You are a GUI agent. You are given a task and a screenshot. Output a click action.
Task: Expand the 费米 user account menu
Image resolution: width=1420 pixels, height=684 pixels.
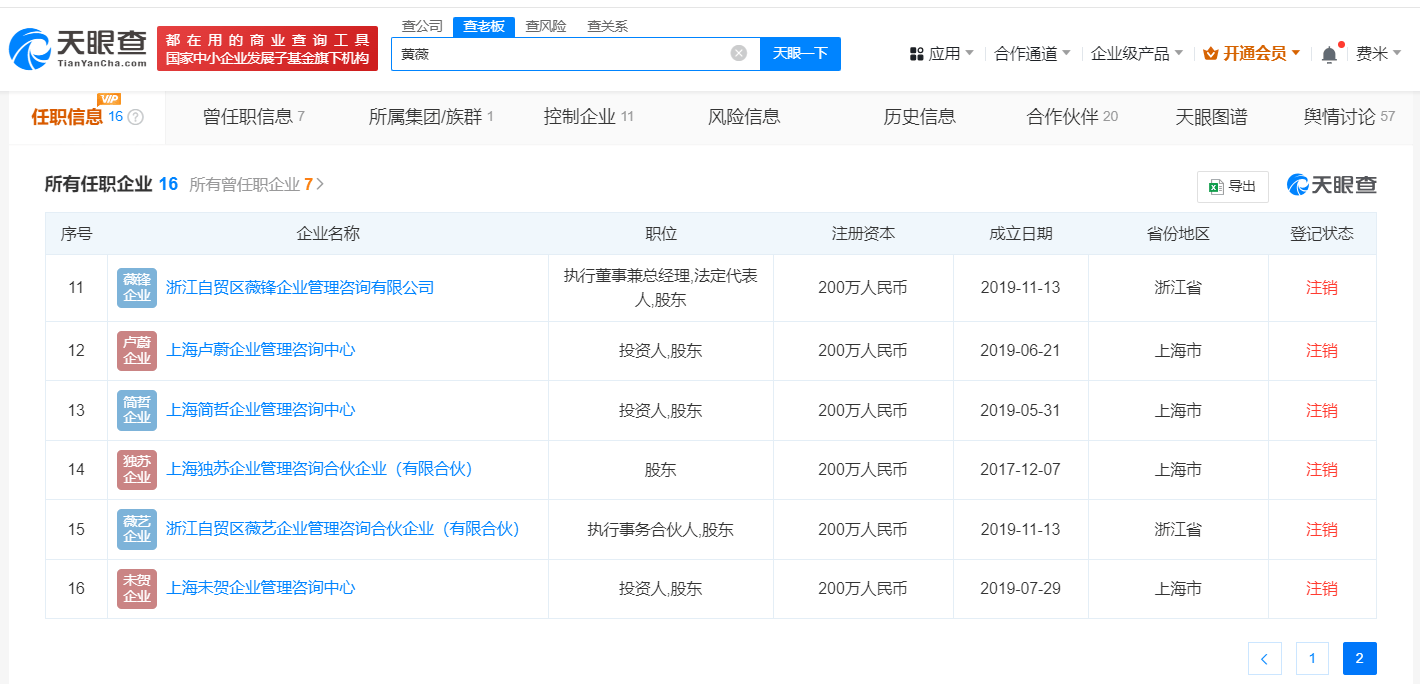coord(1378,54)
